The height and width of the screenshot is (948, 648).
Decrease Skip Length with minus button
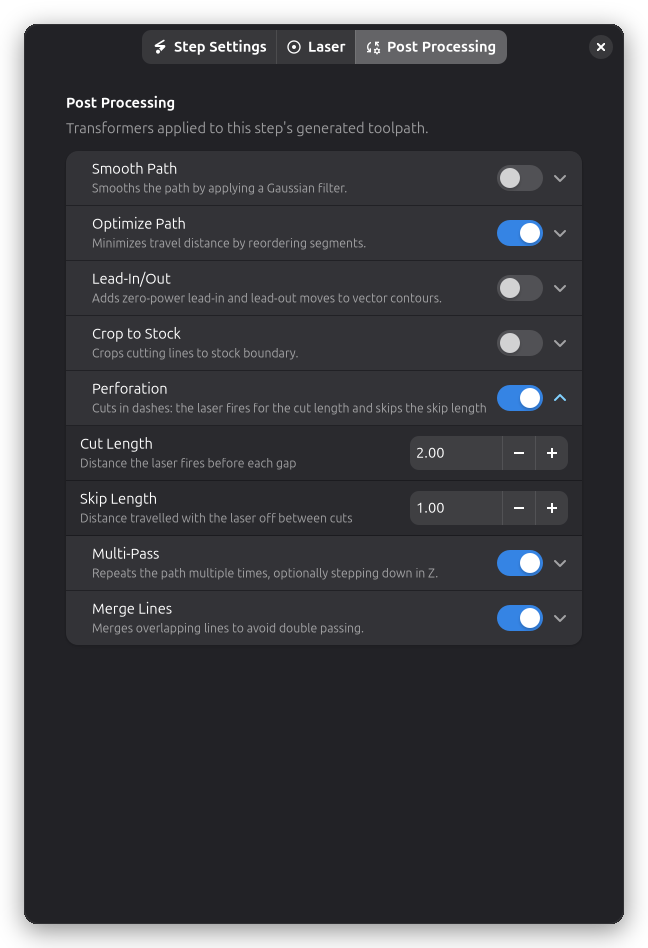point(519,508)
